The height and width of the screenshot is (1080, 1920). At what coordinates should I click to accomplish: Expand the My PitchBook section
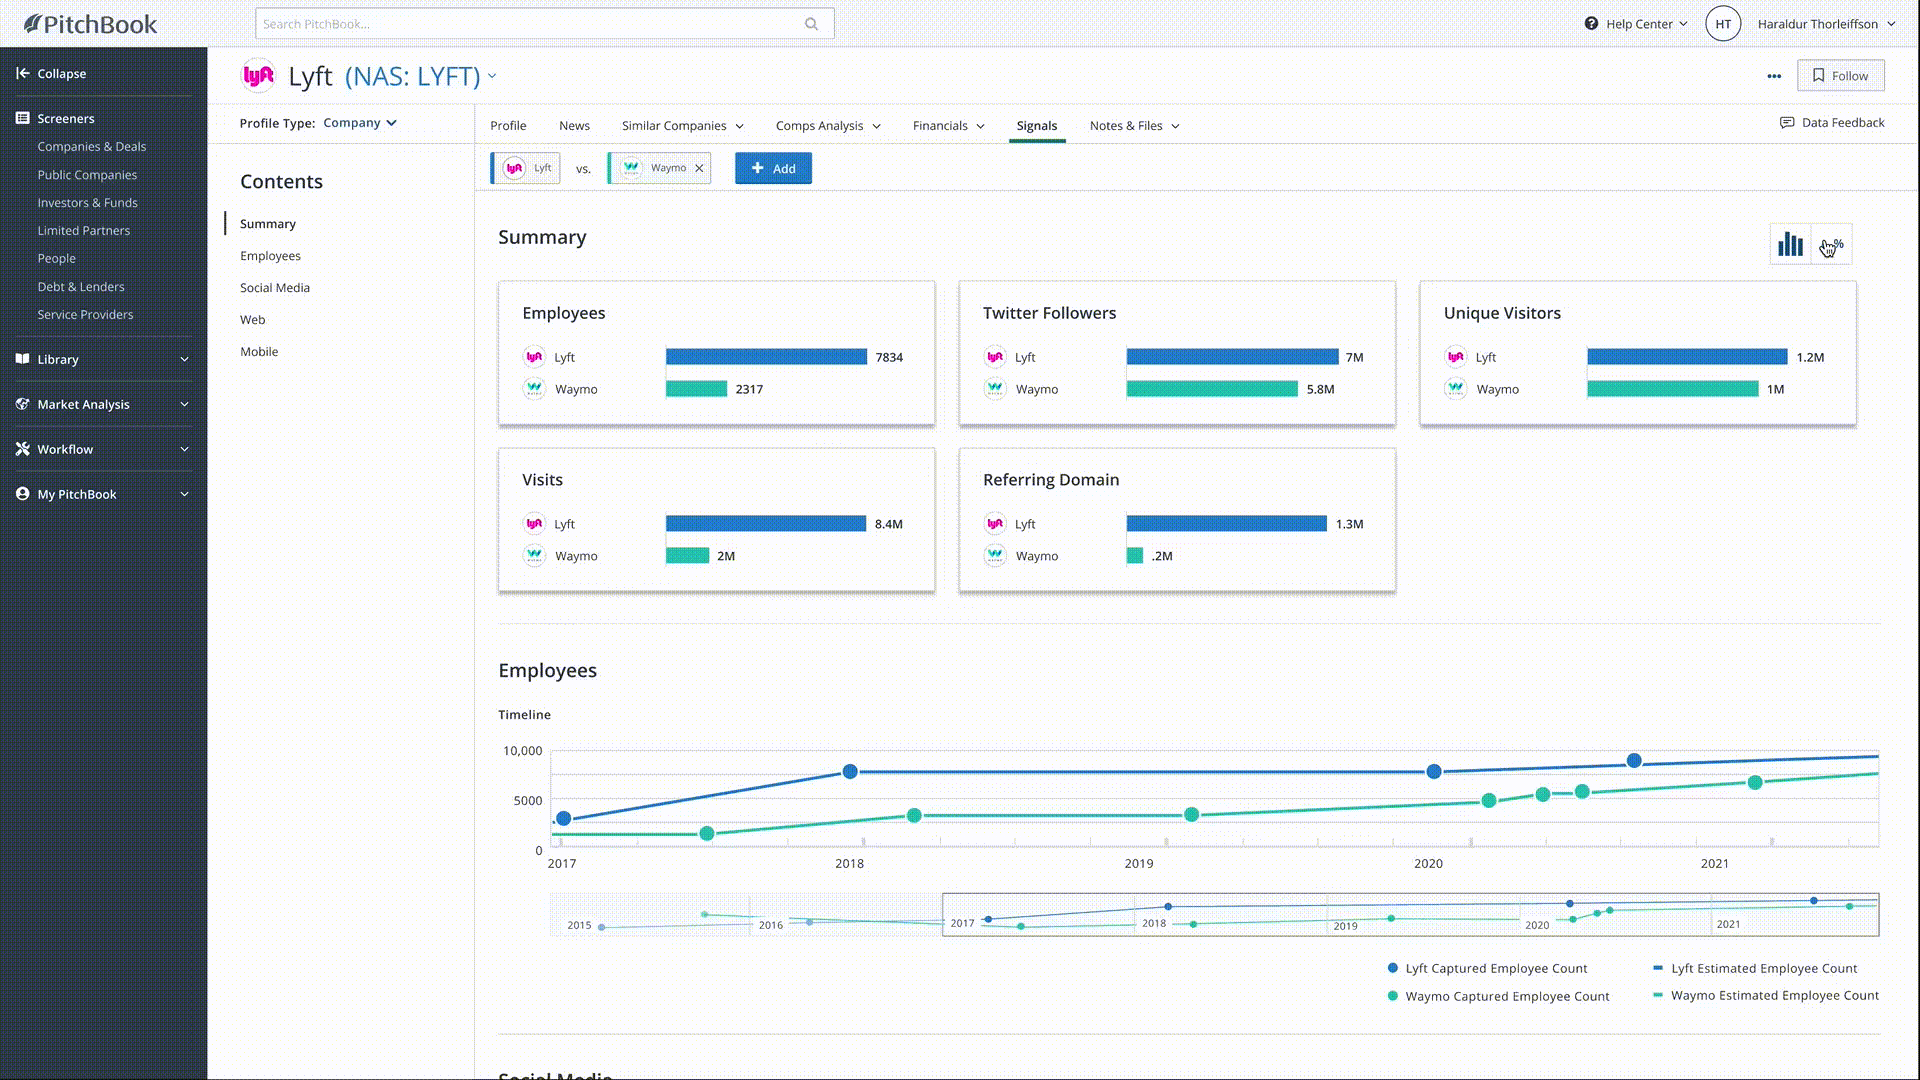184,494
